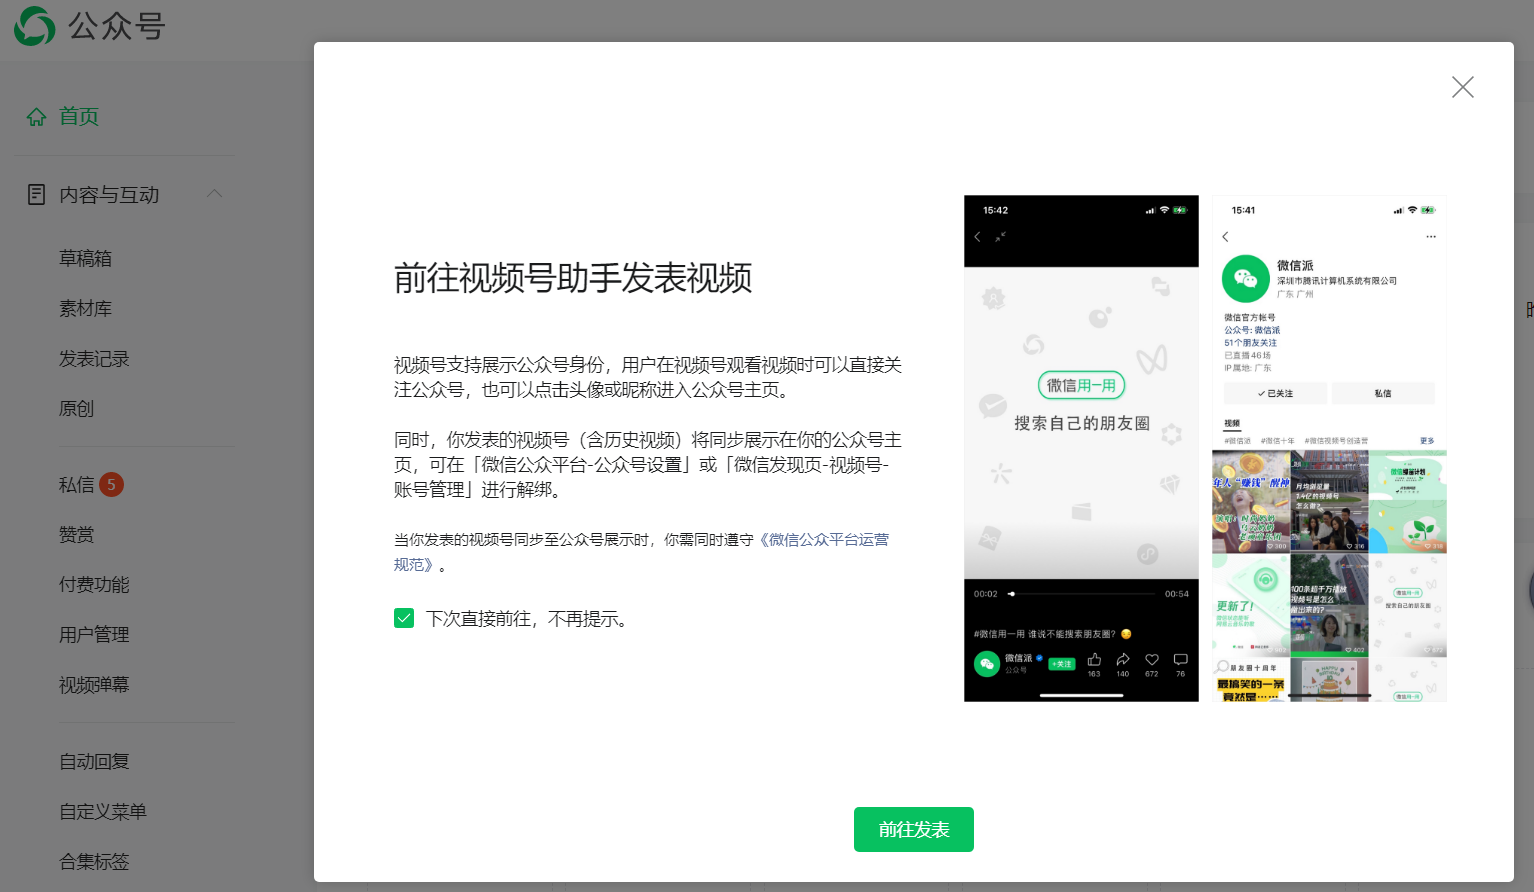Toggle the 下次直接前往，不再提示 checkbox
The width and height of the screenshot is (1534, 892).
point(404,618)
